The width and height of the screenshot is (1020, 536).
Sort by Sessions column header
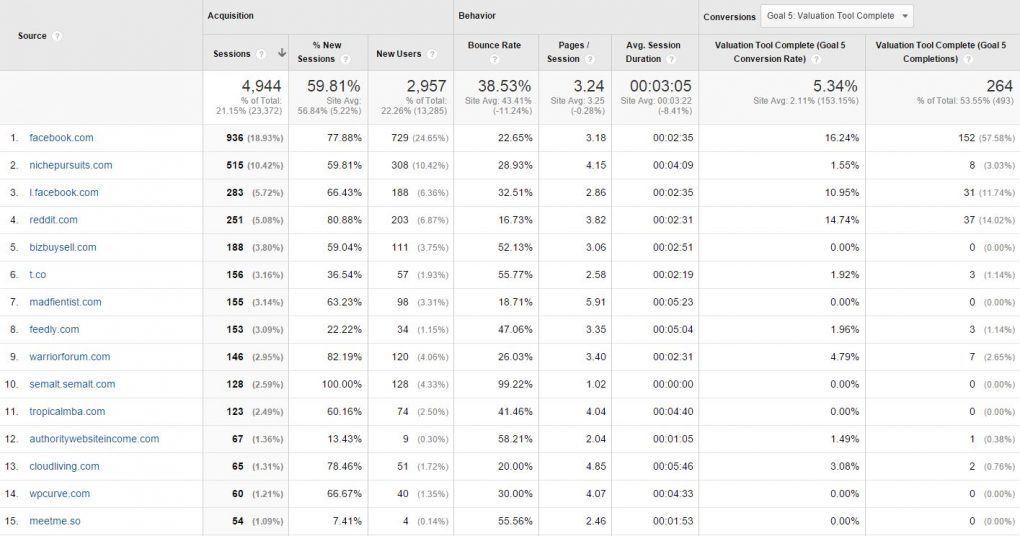(232, 54)
